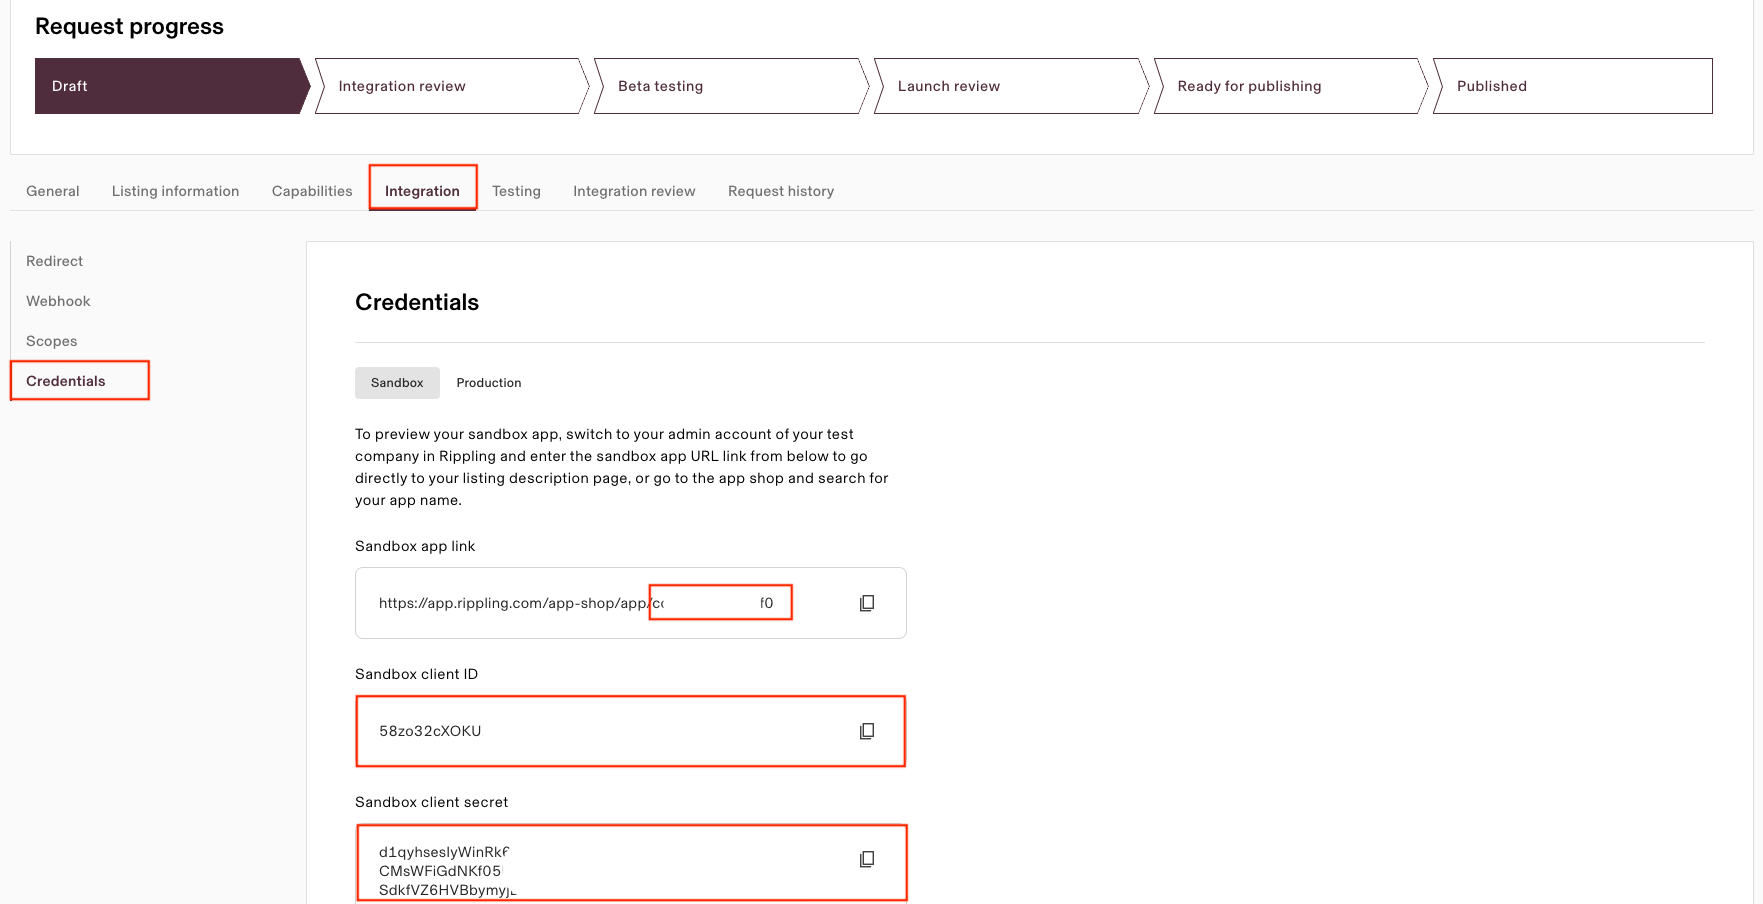Switch to the Testing tab

[x=516, y=190]
